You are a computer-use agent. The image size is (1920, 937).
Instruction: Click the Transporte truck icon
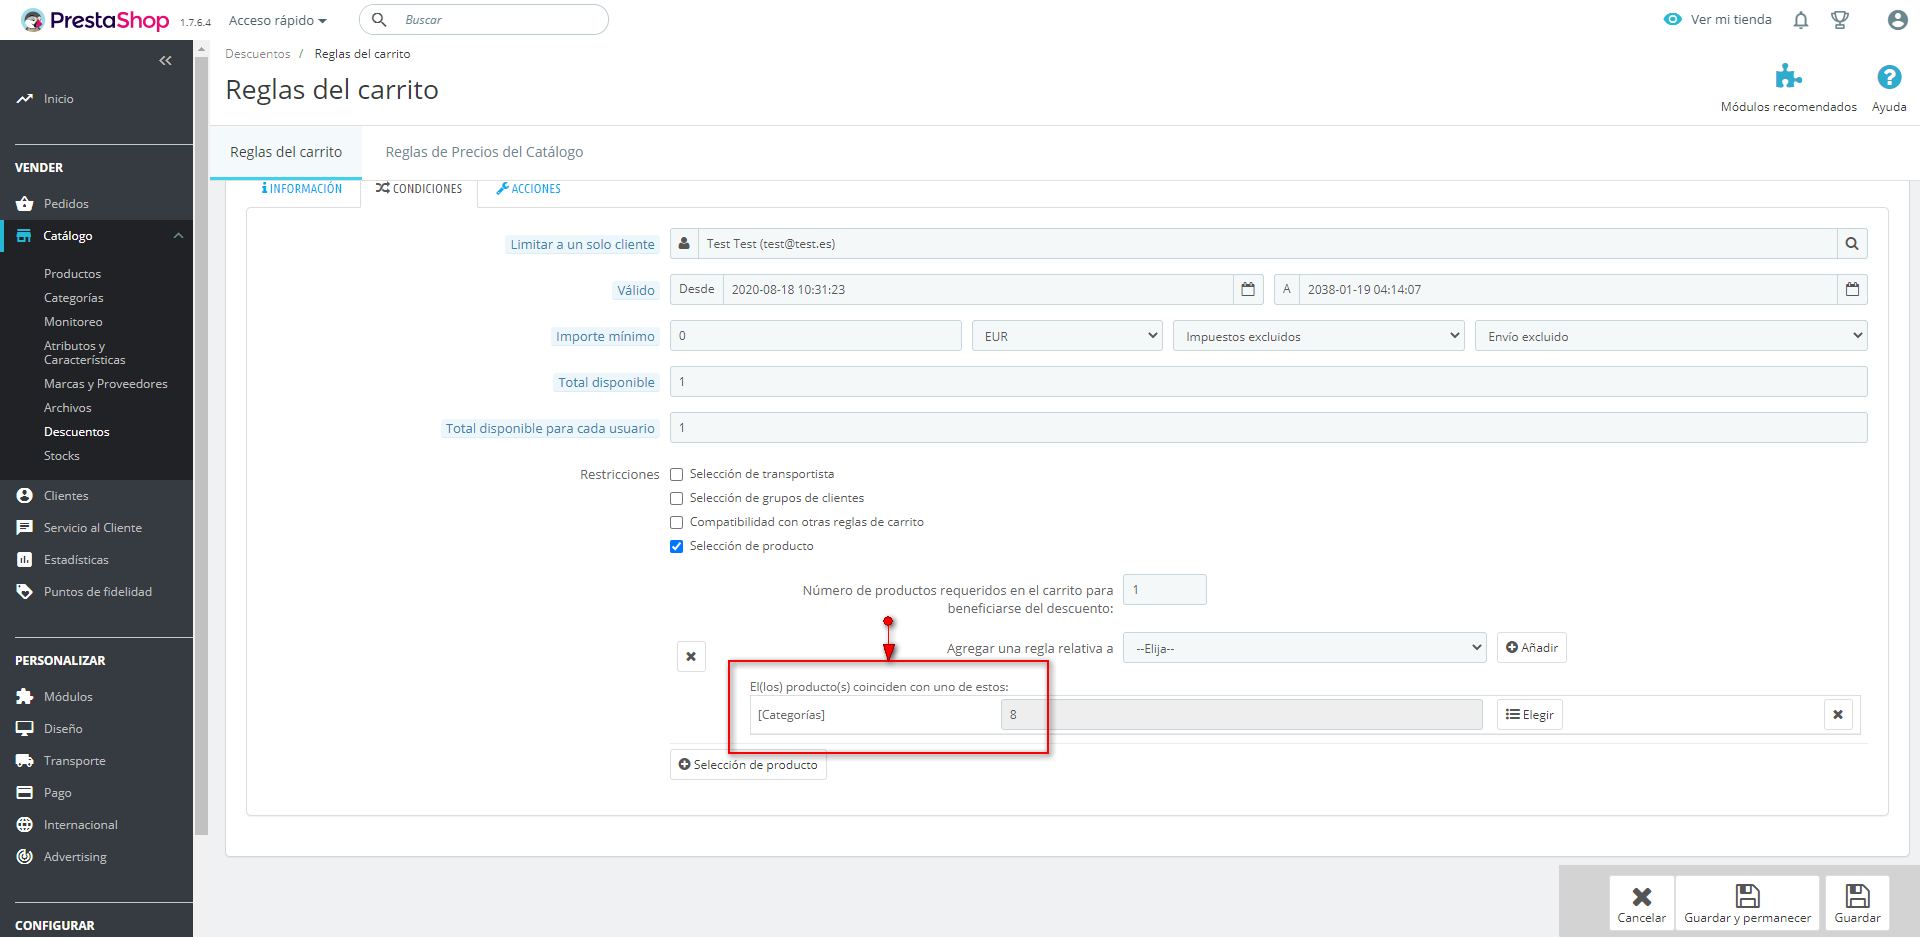(x=25, y=761)
